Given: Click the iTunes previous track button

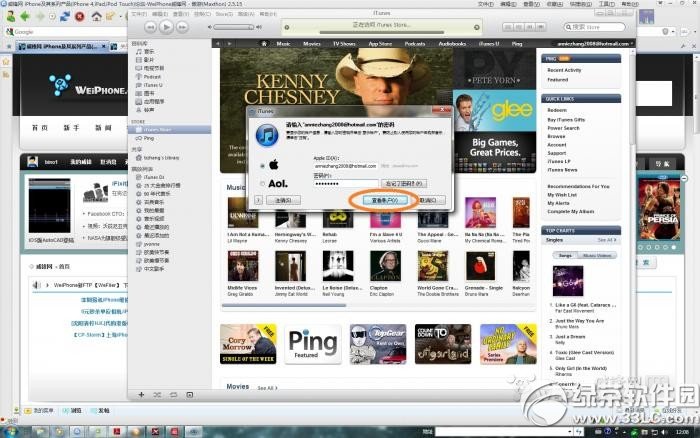Looking at the screenshot, I should tap(150, 27).
